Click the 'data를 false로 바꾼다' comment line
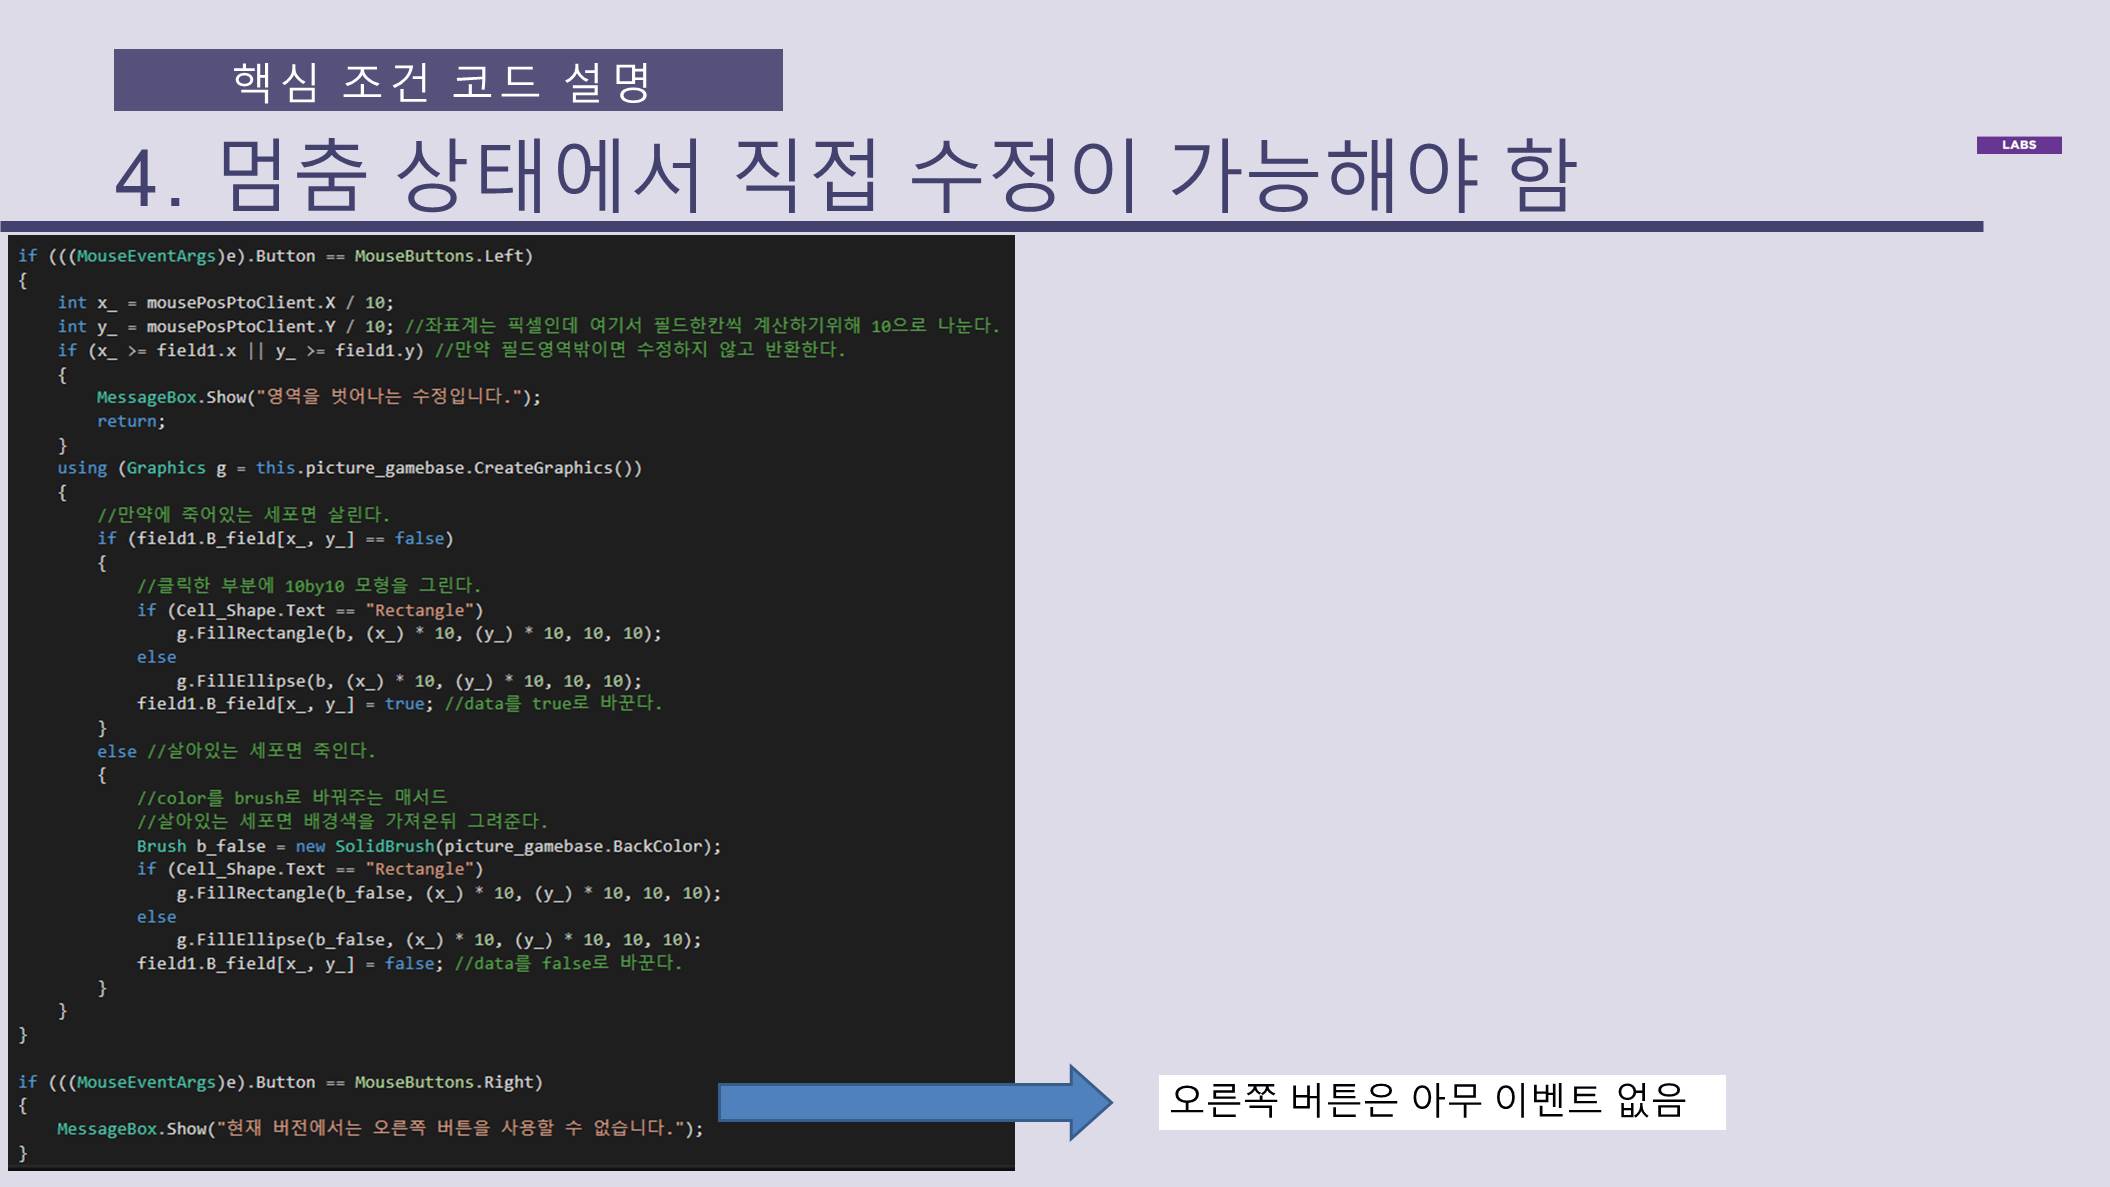Viewport: 2110px width, 1187px height. point(567,963)
